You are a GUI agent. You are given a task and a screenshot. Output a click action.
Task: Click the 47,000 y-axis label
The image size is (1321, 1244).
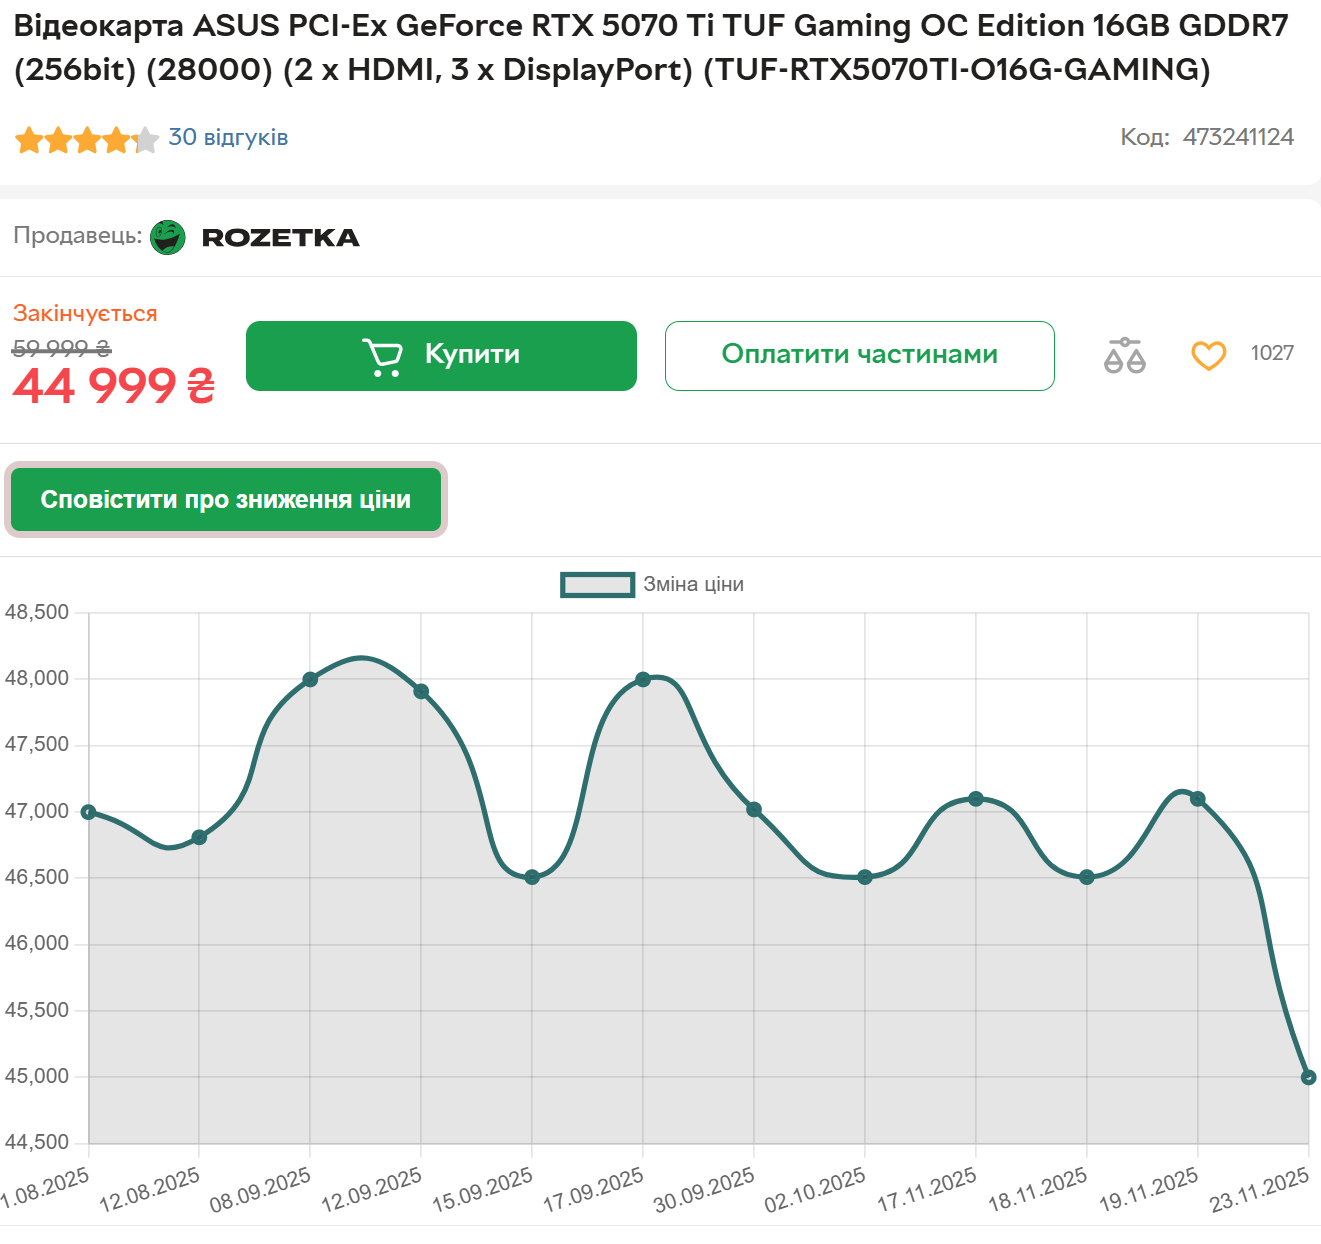[37, 811]
